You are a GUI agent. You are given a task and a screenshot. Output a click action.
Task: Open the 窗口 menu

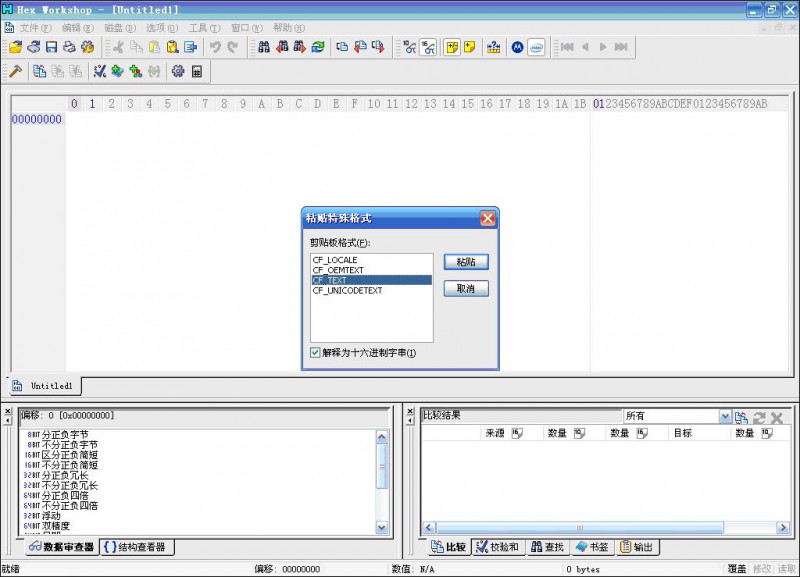[246, 28]
